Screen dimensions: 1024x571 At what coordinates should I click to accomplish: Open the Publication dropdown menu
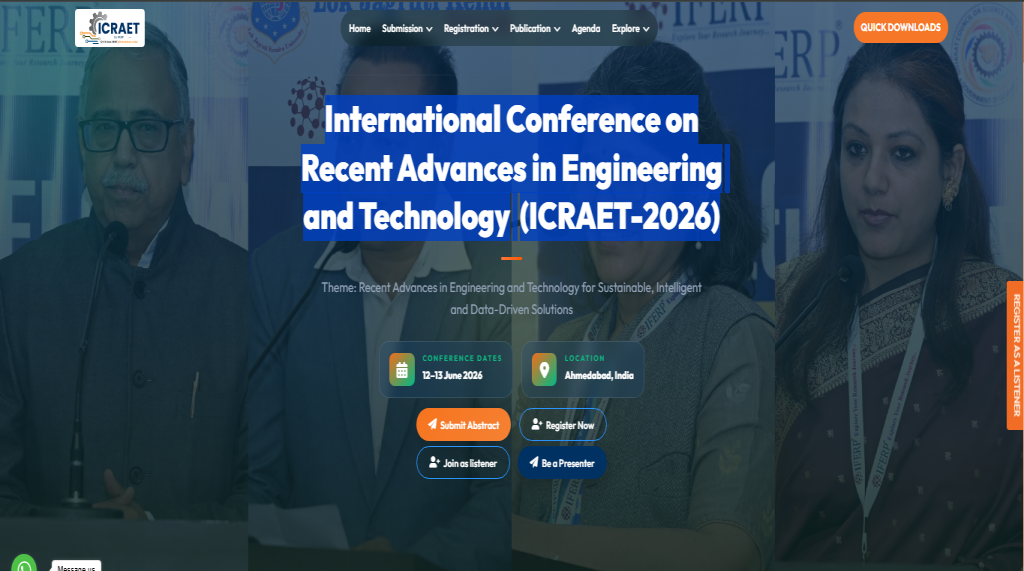pos(535,28)
